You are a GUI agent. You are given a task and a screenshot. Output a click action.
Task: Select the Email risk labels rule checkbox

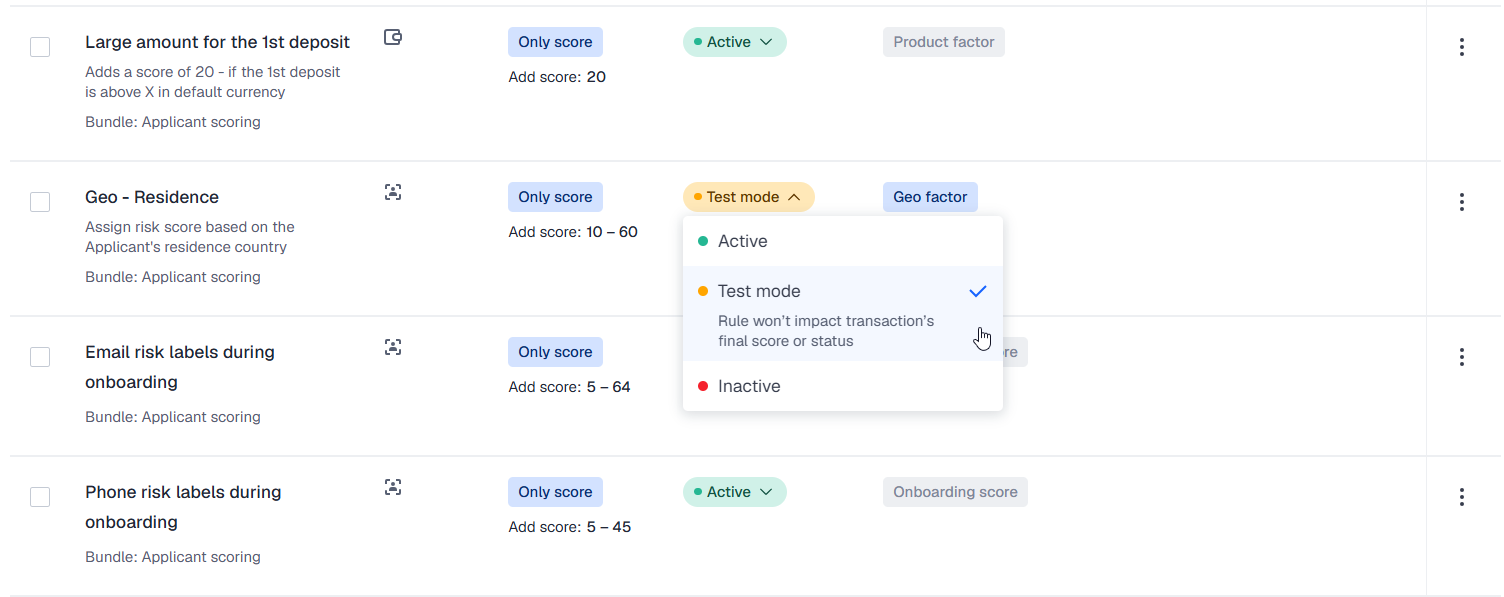tap(40, 357)
